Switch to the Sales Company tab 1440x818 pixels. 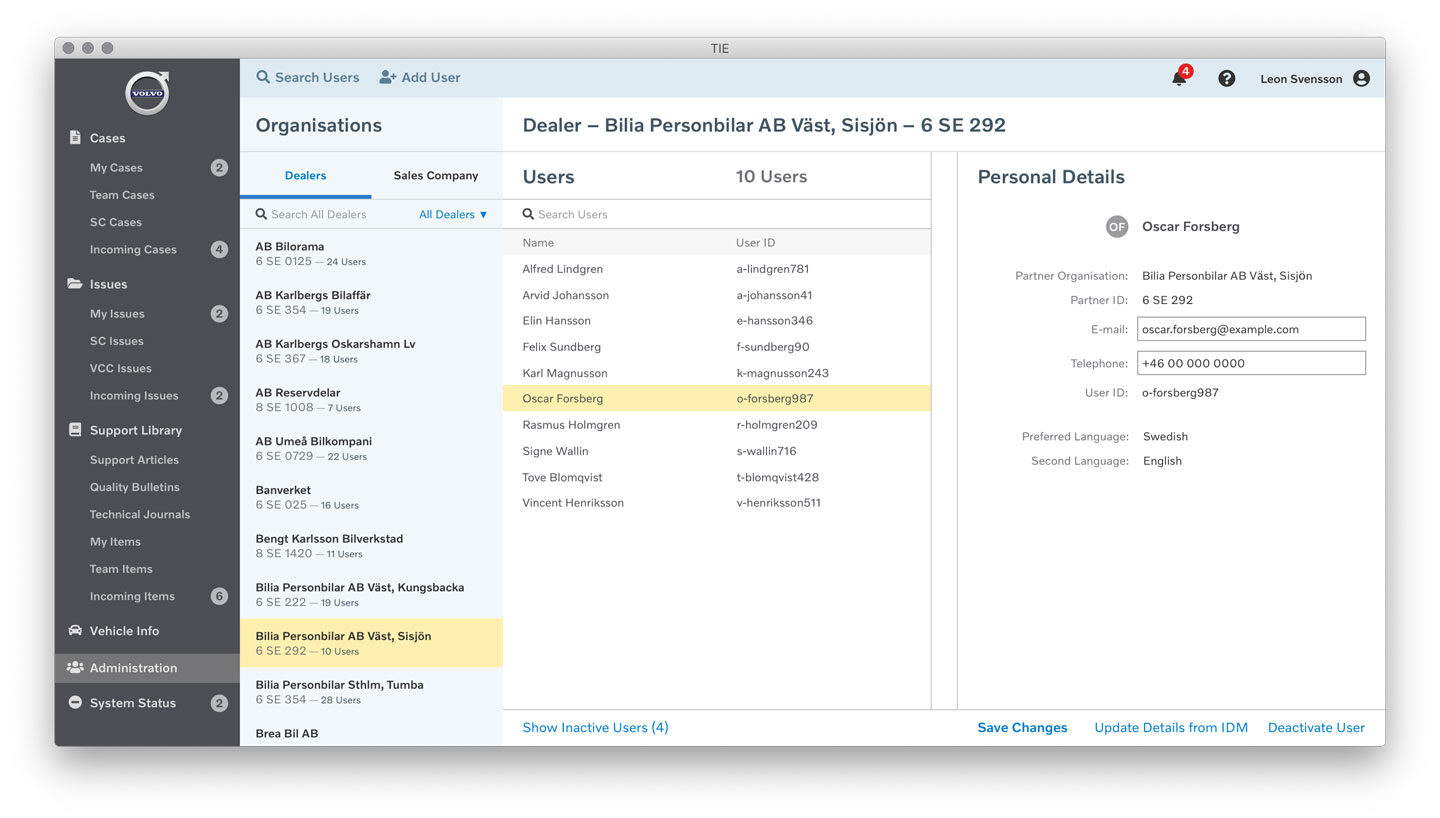436,176
